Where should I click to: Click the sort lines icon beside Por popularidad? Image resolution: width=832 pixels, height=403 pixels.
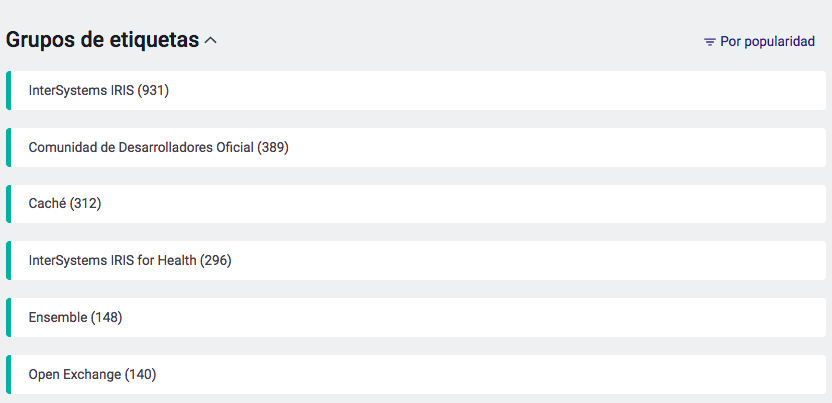[709, 42]
